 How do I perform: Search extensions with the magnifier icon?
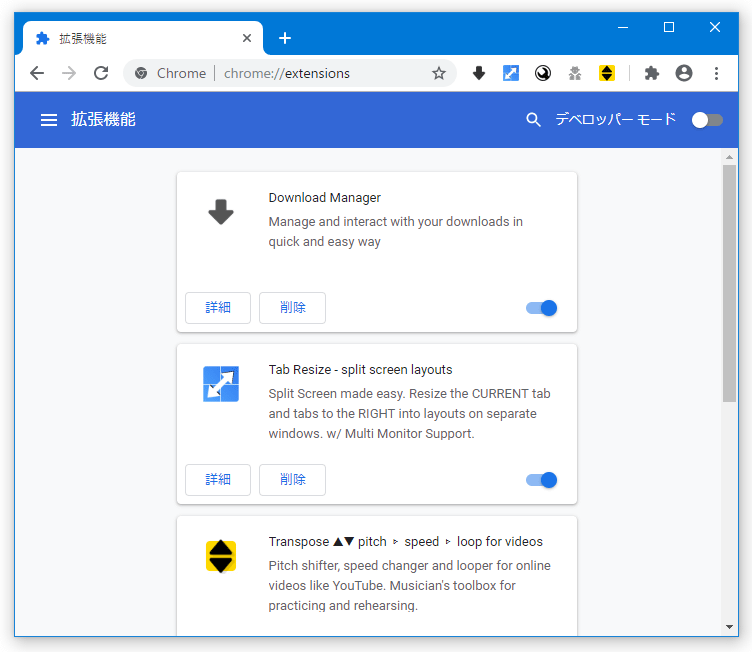pos(533,120)
